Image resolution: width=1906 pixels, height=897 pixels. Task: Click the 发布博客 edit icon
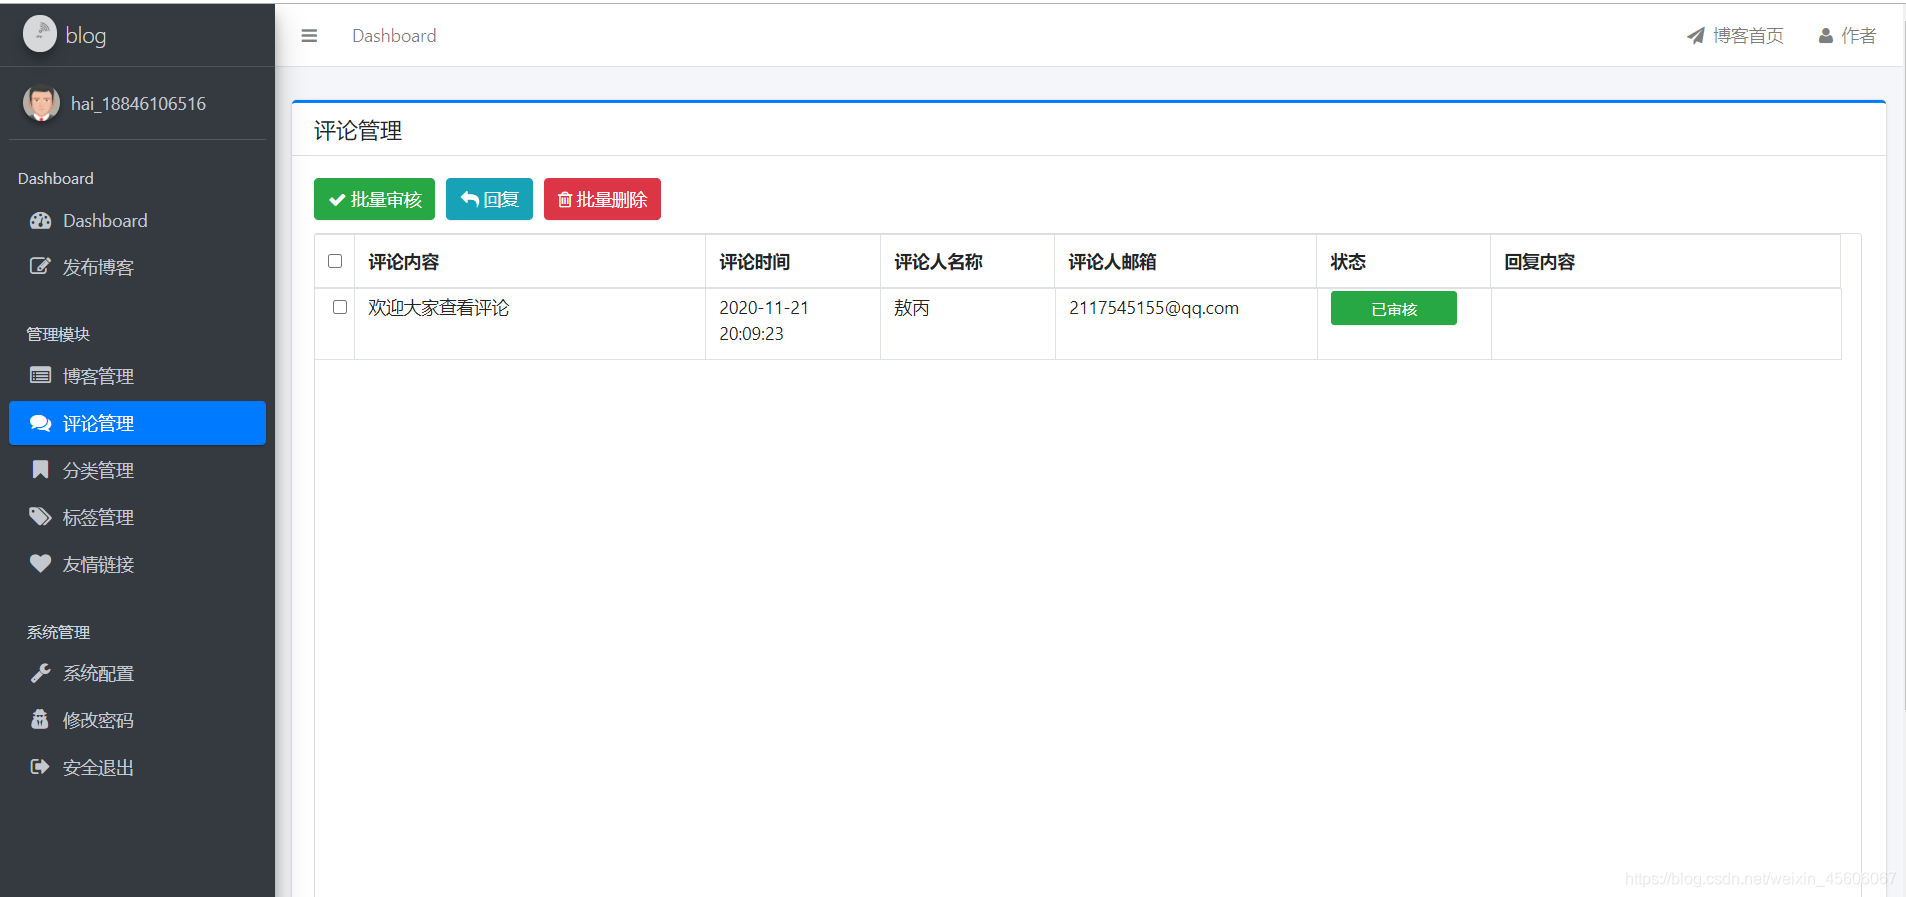point(40,267)
